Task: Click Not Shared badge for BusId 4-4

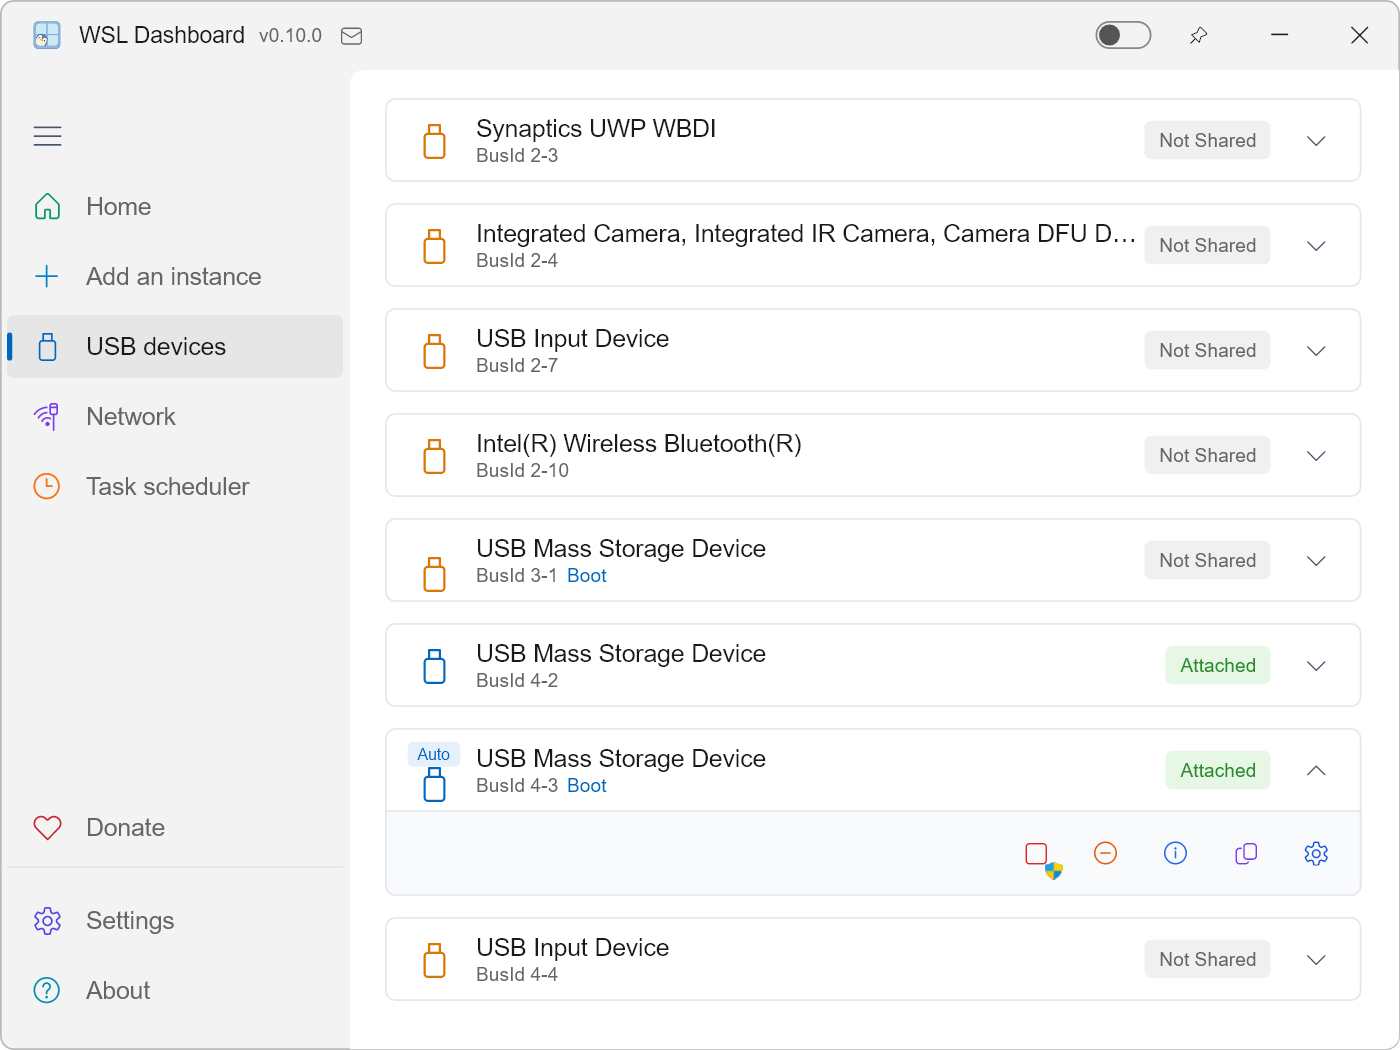Action: pos(1207,960)
